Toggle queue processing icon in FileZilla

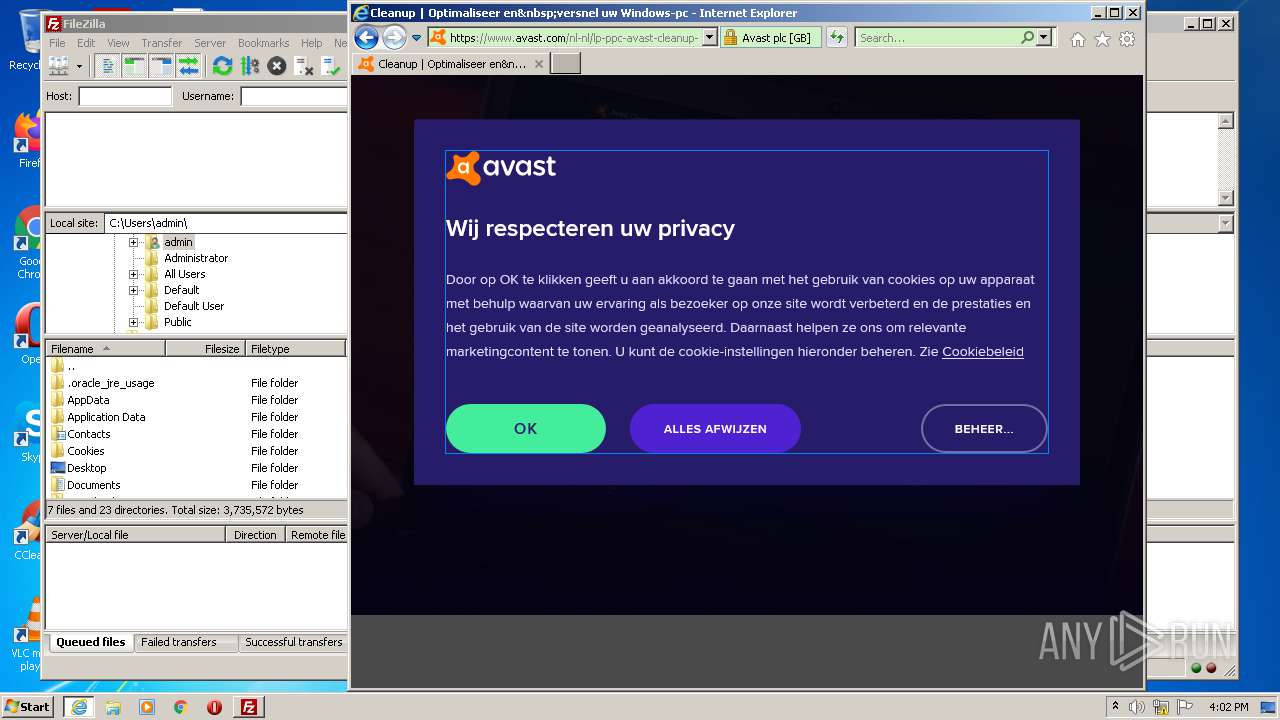[249, 66]
